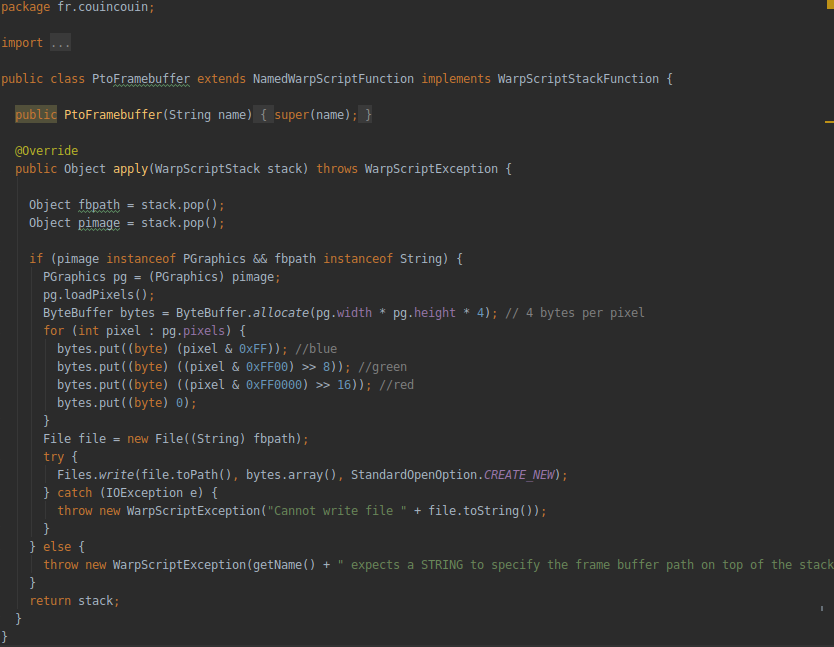This screenshot has height=647, width=834.
Task: Click the "return stack;" statement
Action: coord(74,601)
